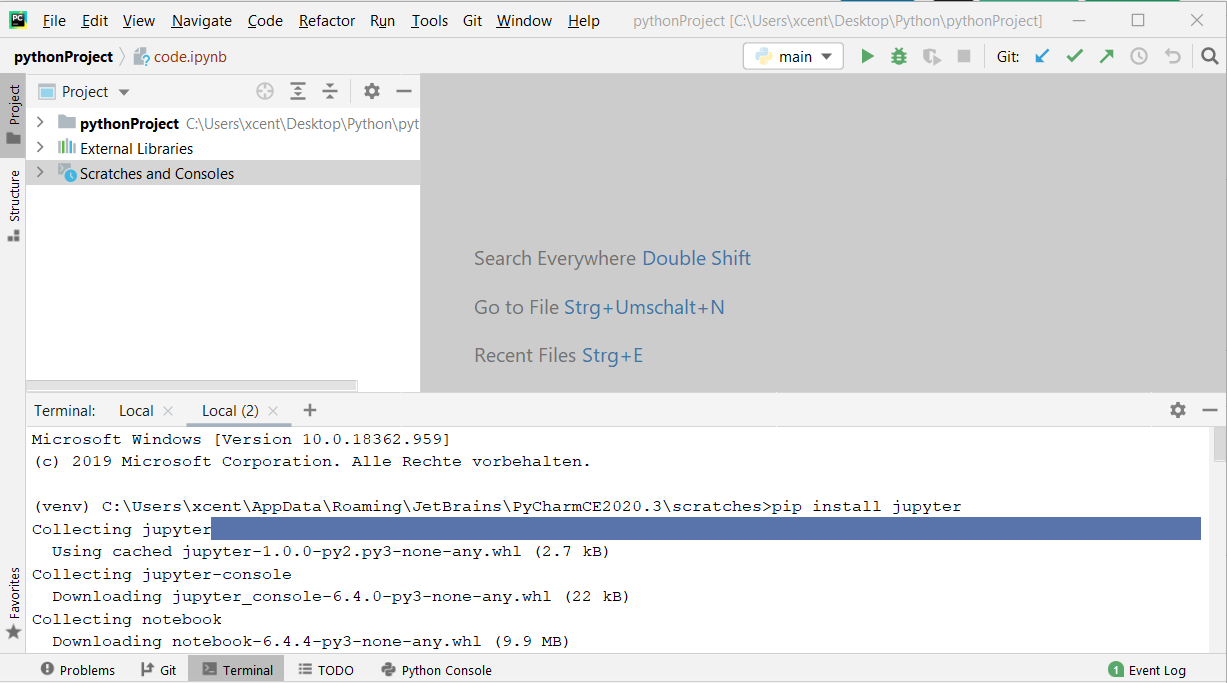This screenshot has width=1227, height=683.
Task: Open the Git menu in menu bar
Action: pos(473,21)
